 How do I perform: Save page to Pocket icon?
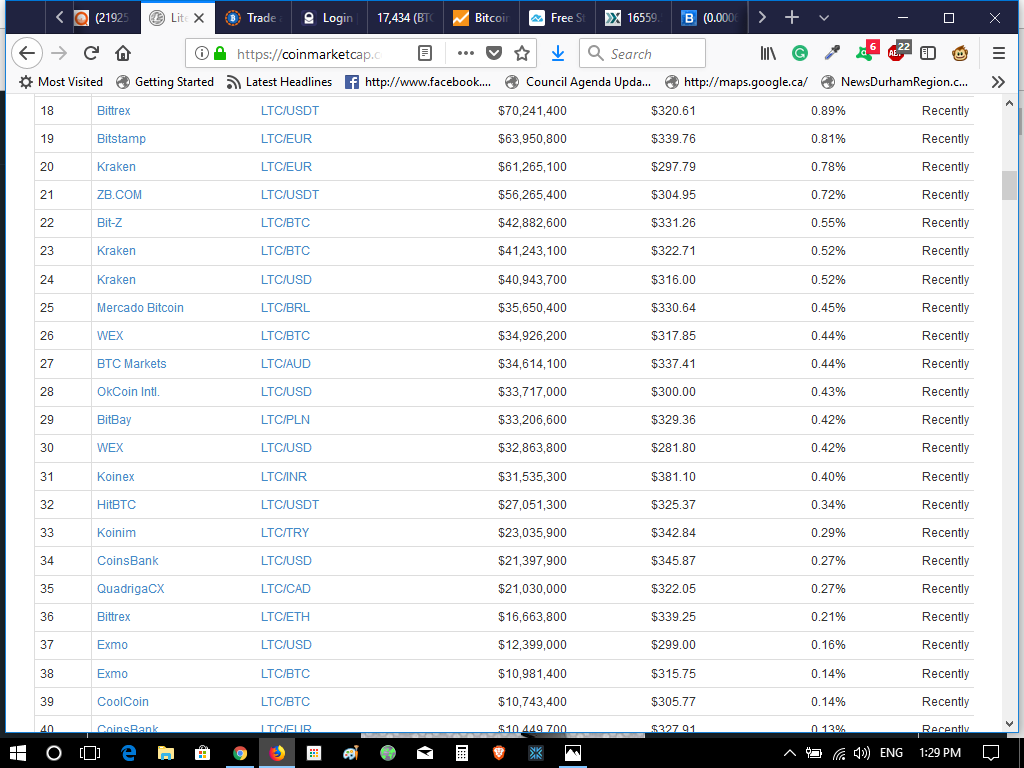point(494,54)
